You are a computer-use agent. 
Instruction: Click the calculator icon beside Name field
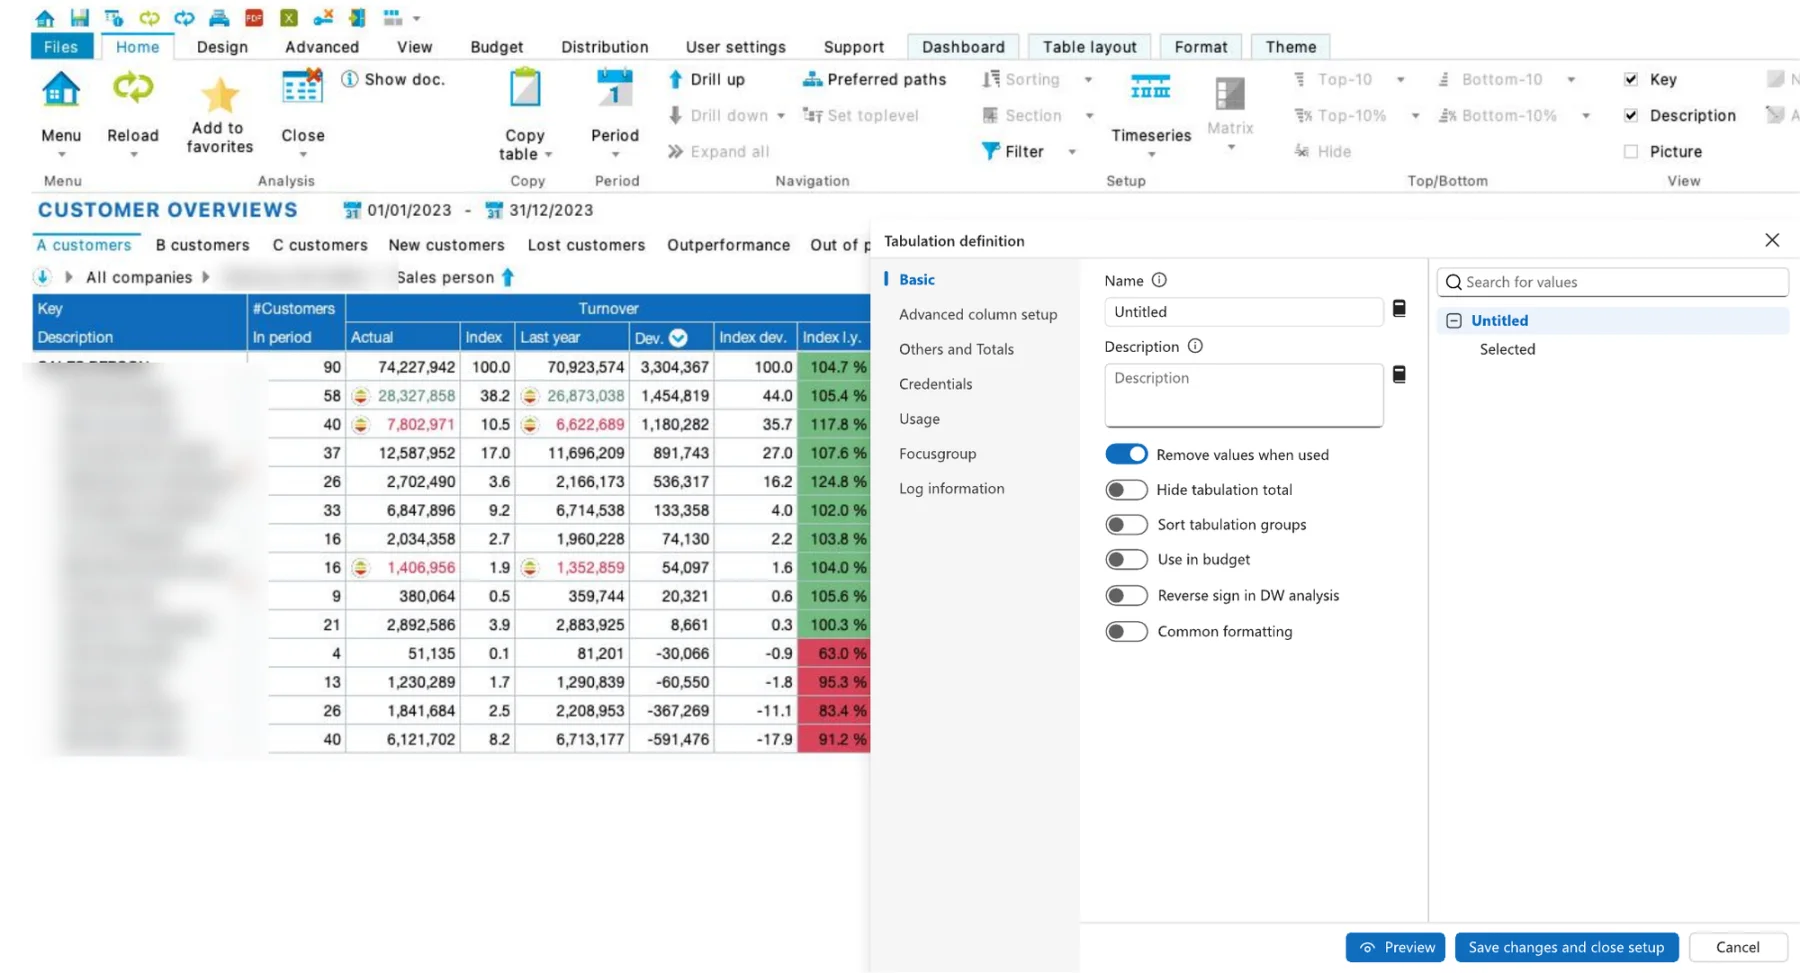click(1399, 309)
